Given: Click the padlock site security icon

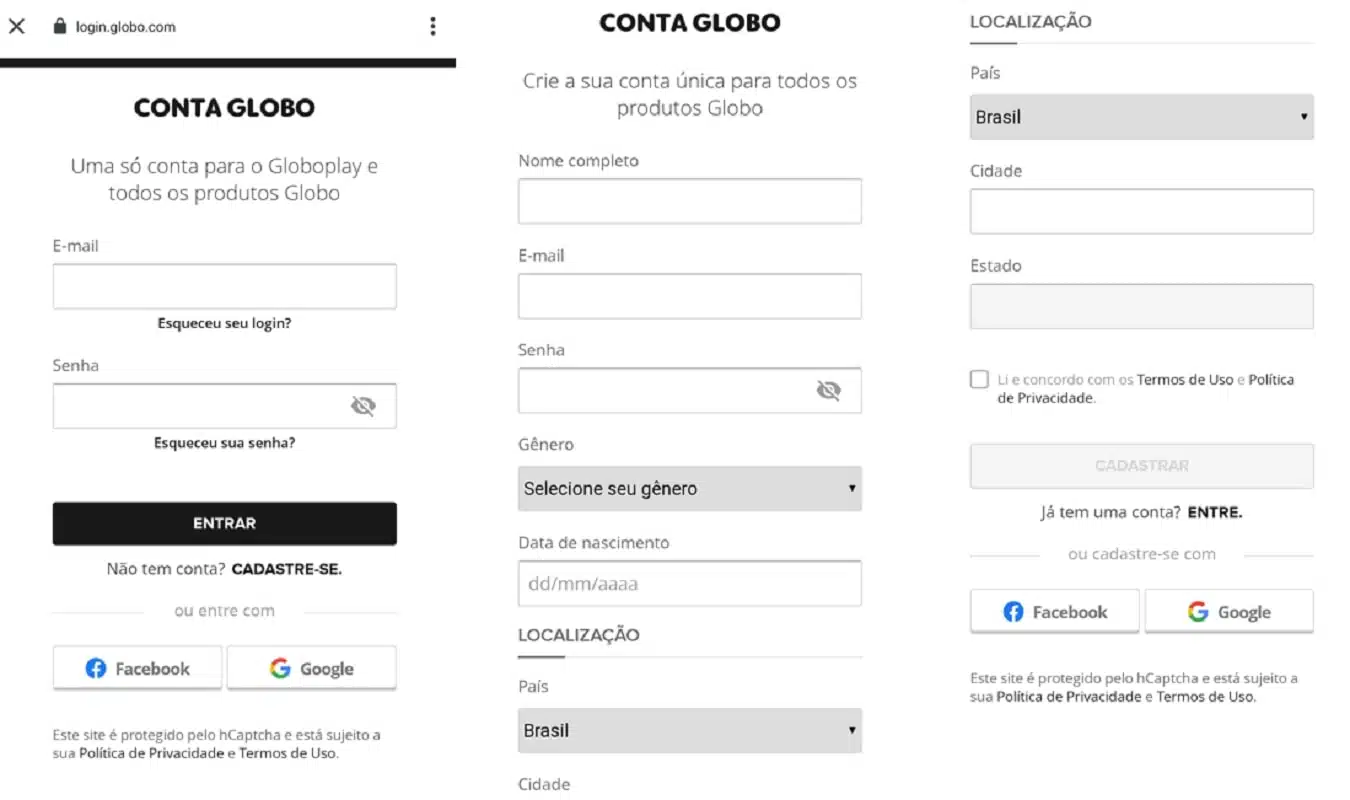Looking at the screenshot, I should pyautogui.click(x=59, y=27).
